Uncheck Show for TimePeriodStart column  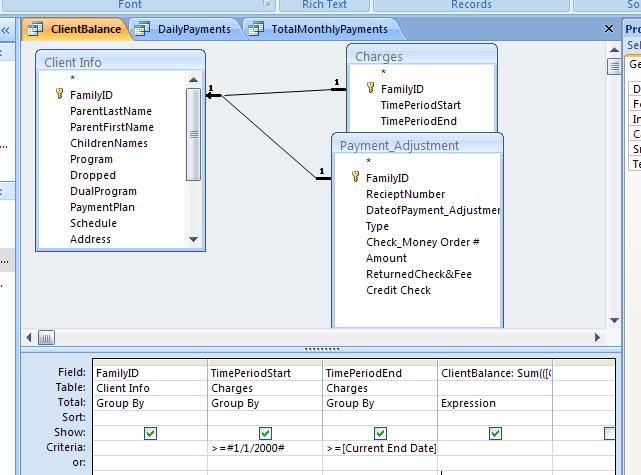265,433
